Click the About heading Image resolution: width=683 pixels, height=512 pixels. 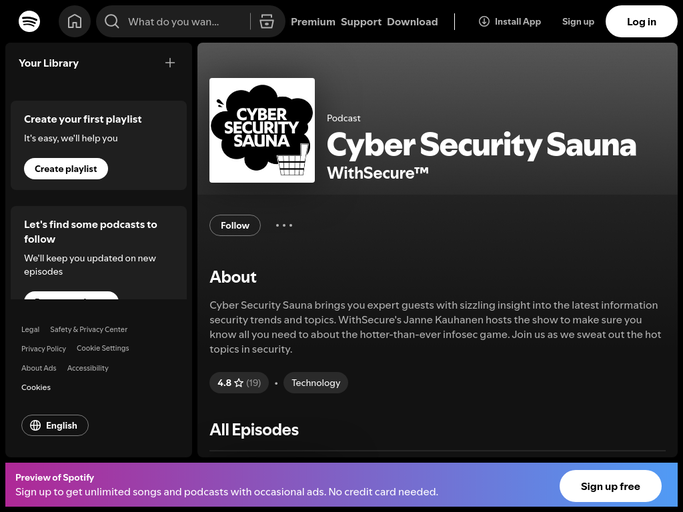(x=233, y=277)
